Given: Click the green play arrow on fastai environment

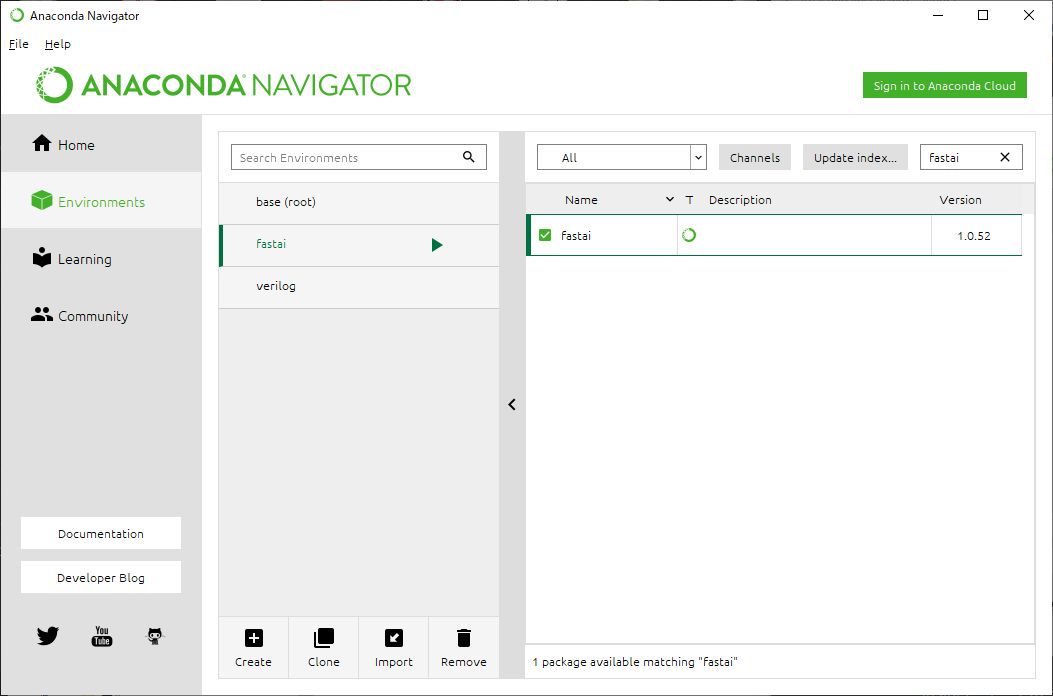Looking at the screenshot, I should click(437, 245).
